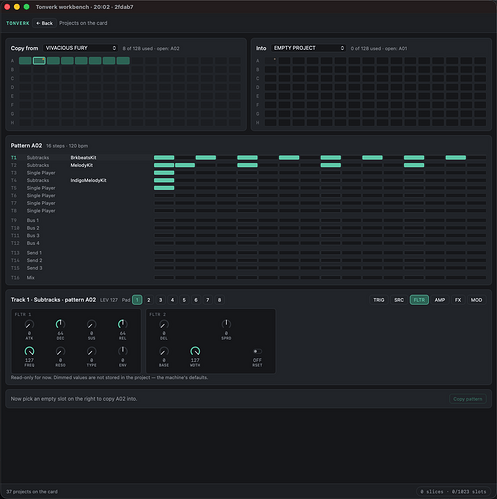Click the filter TYPE knob

91,351
